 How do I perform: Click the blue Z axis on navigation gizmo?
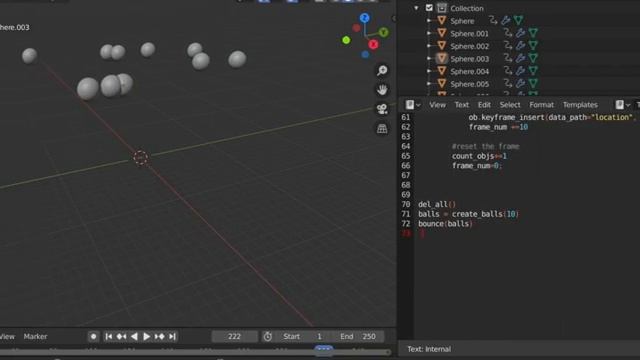coord(364,18)
